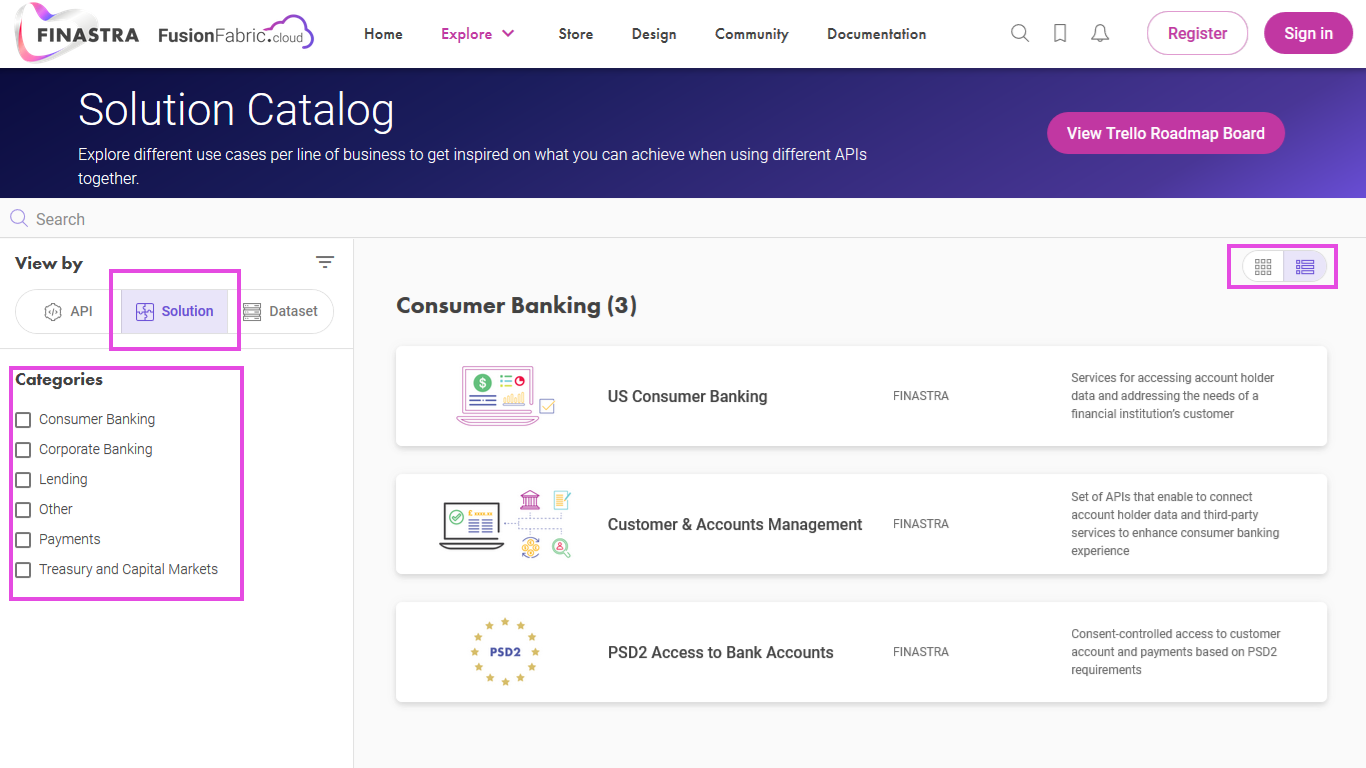Switch to list view layout icon
This screenshot has width=1366, height=768.
[1305, 267]
